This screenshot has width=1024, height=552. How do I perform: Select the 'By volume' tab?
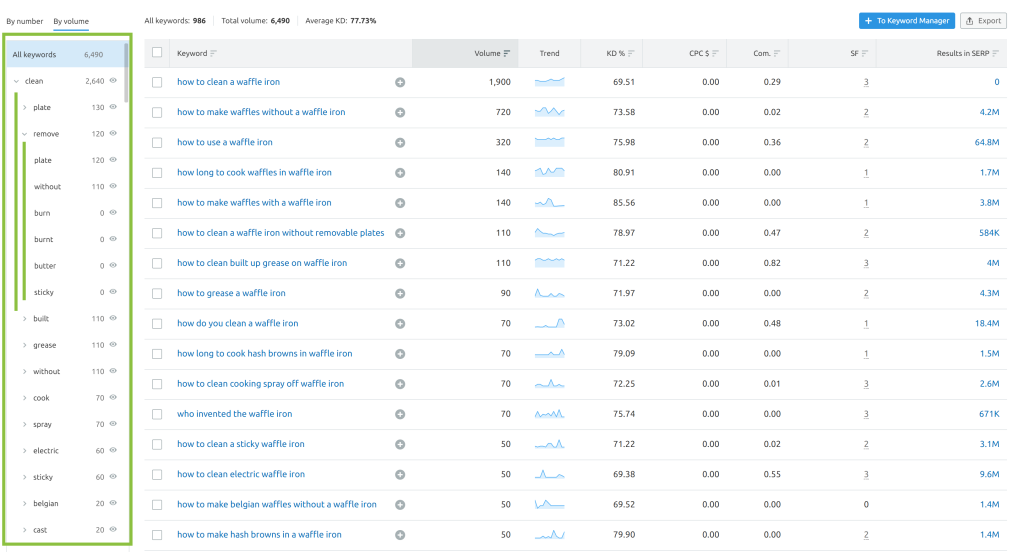71,20
